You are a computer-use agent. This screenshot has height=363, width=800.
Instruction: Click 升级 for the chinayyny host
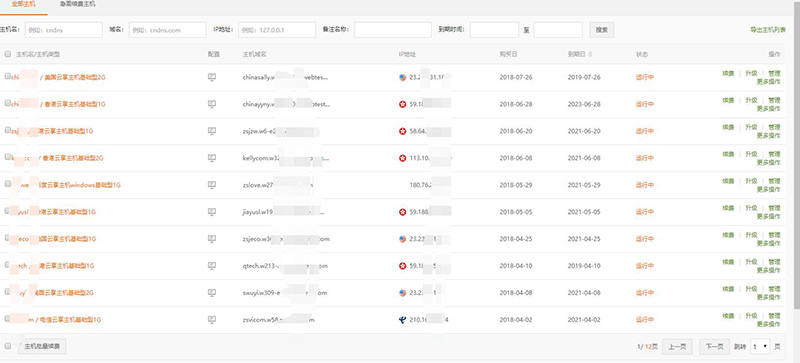pos(751,101)
